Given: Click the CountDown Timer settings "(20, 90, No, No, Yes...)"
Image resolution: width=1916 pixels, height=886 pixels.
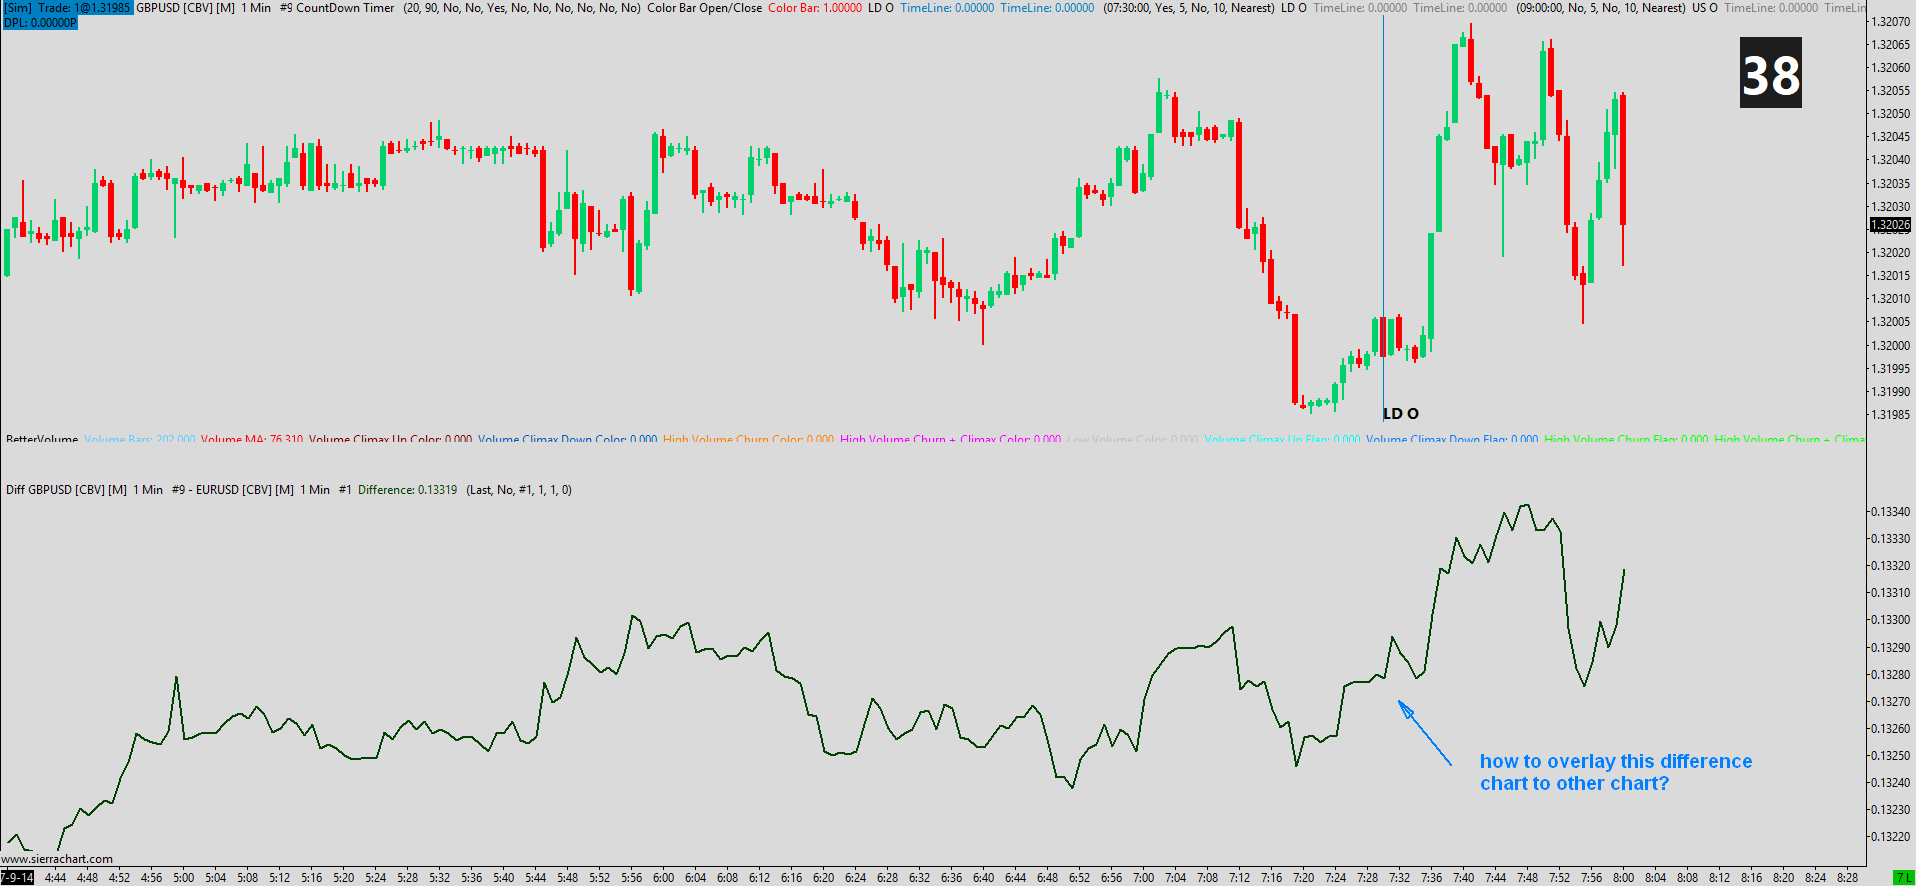Looking at the screenshot, I should tap(522, 8).
